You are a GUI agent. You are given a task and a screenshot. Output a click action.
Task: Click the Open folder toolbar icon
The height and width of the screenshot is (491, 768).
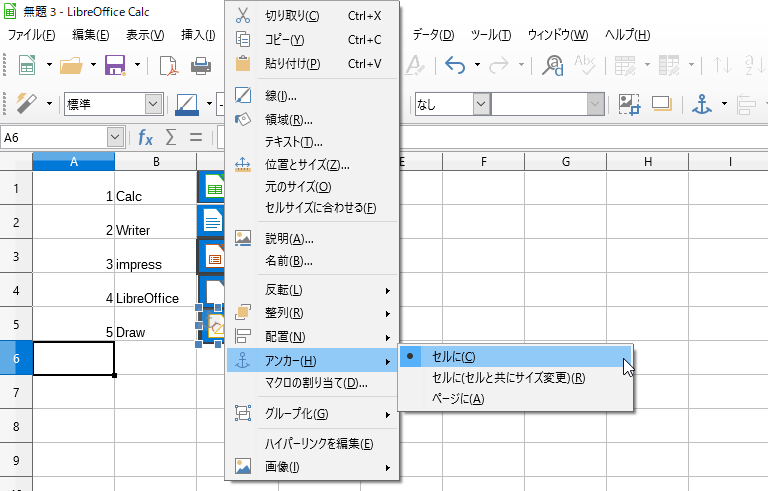coord(72,65)
